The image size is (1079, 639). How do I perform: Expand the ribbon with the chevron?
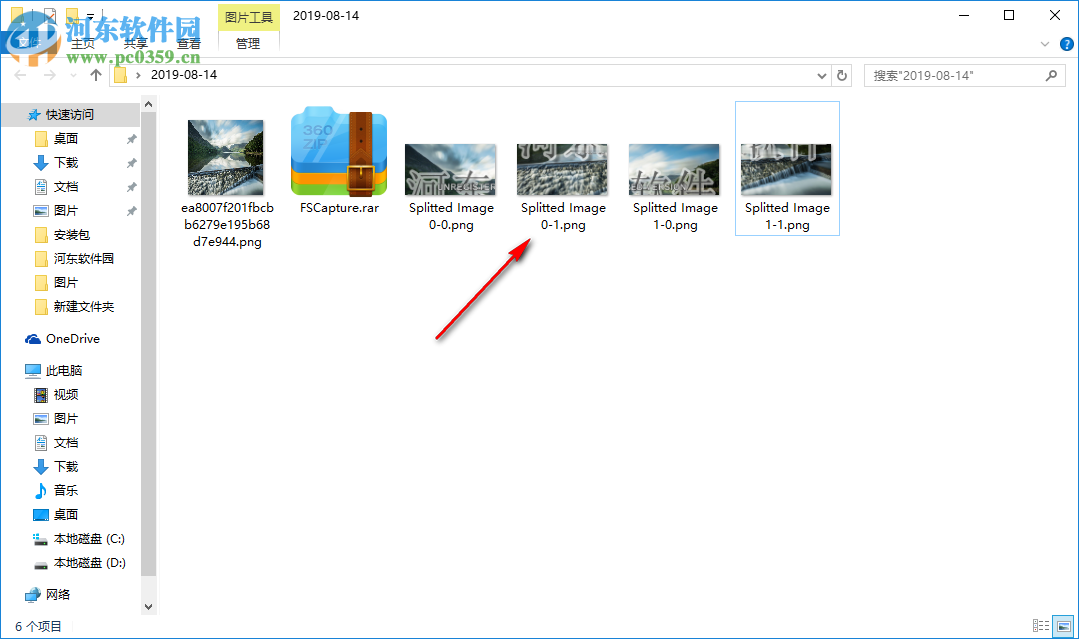(1045, 44)
